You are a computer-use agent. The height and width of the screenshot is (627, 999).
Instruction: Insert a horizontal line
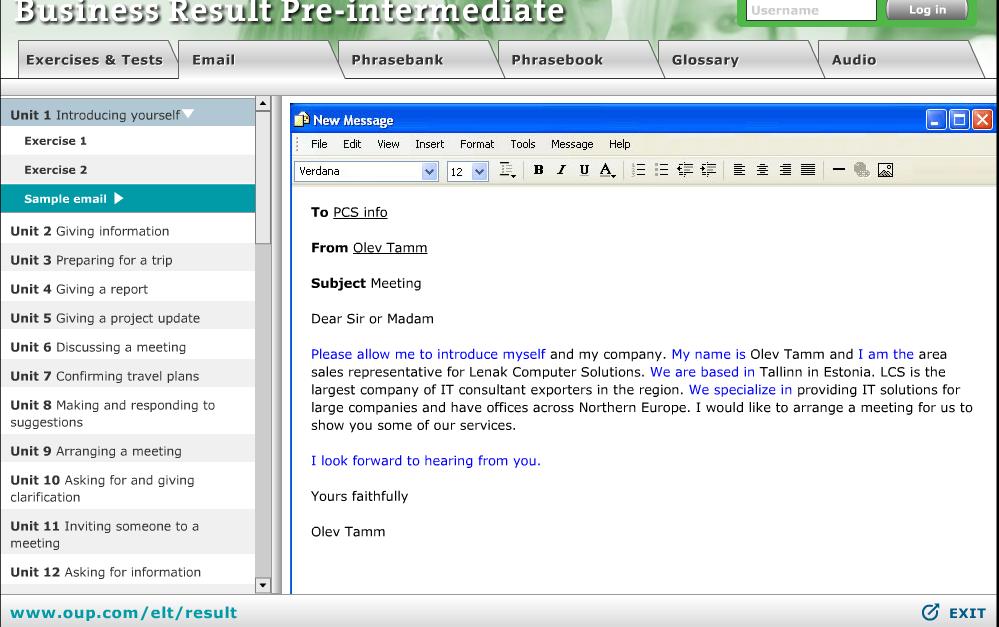click(x=838, y=170)
